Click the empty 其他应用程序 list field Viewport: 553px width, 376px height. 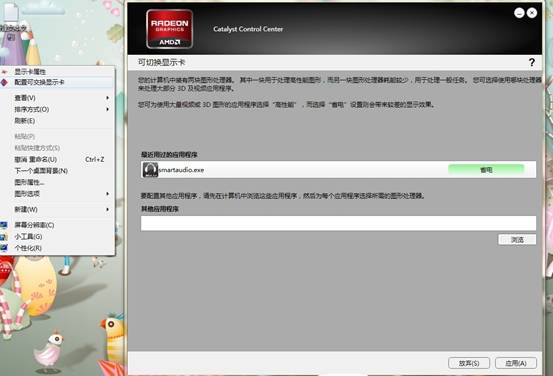[338, 223]
